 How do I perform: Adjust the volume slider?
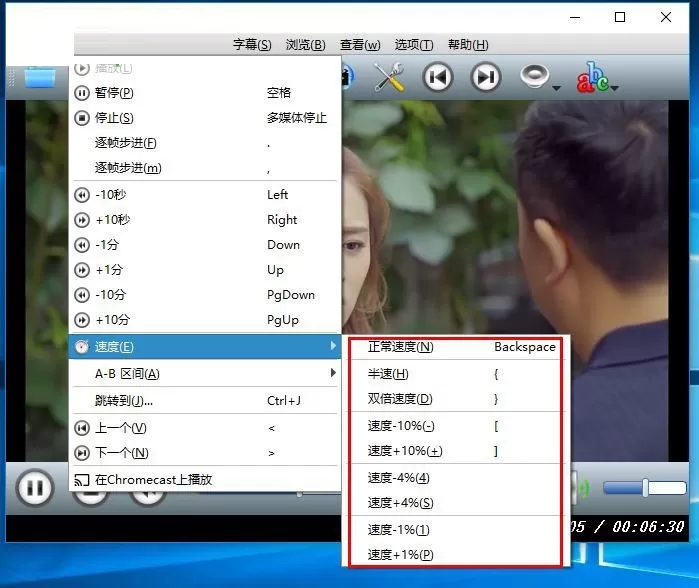[645, 488]
